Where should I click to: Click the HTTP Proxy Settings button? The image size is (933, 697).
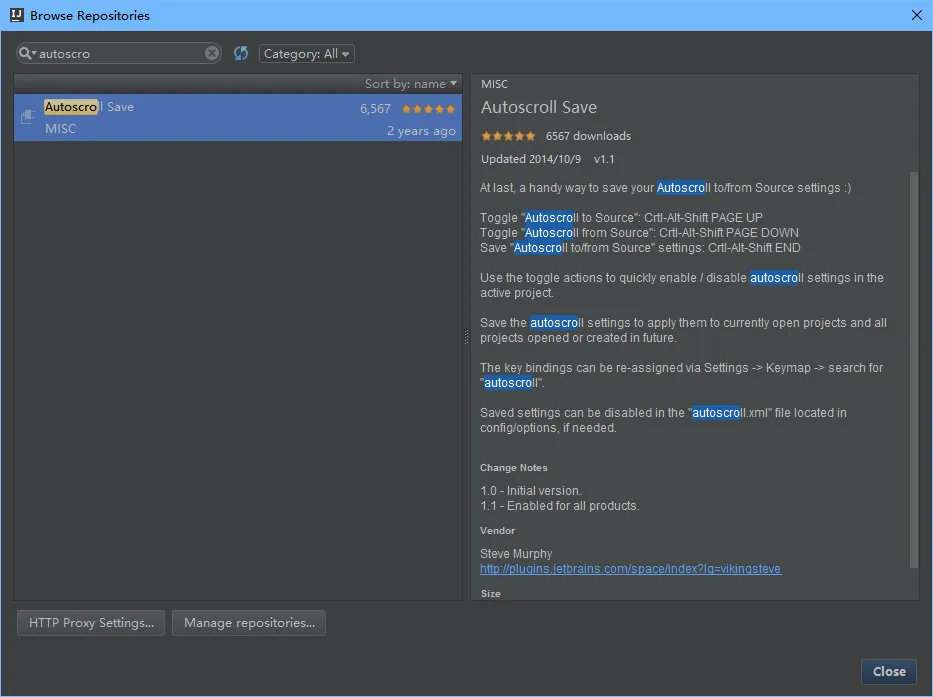point(91,623)
